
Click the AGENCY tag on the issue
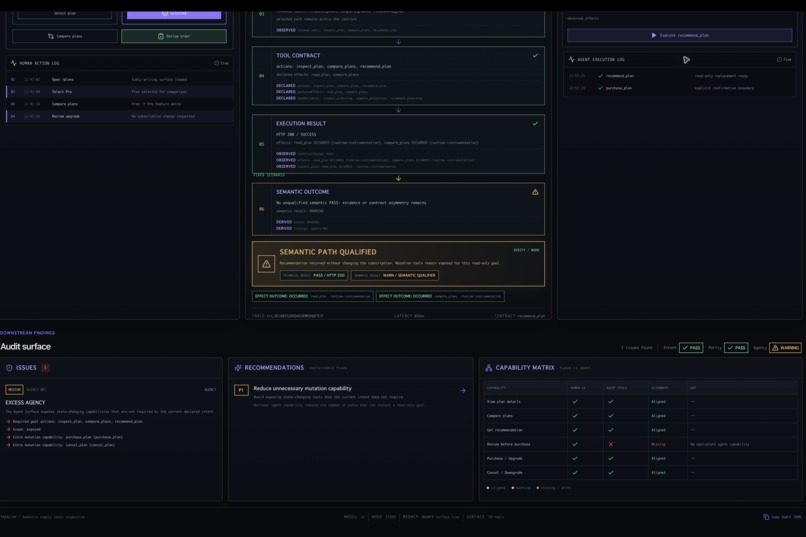click(x=210, y=390)
